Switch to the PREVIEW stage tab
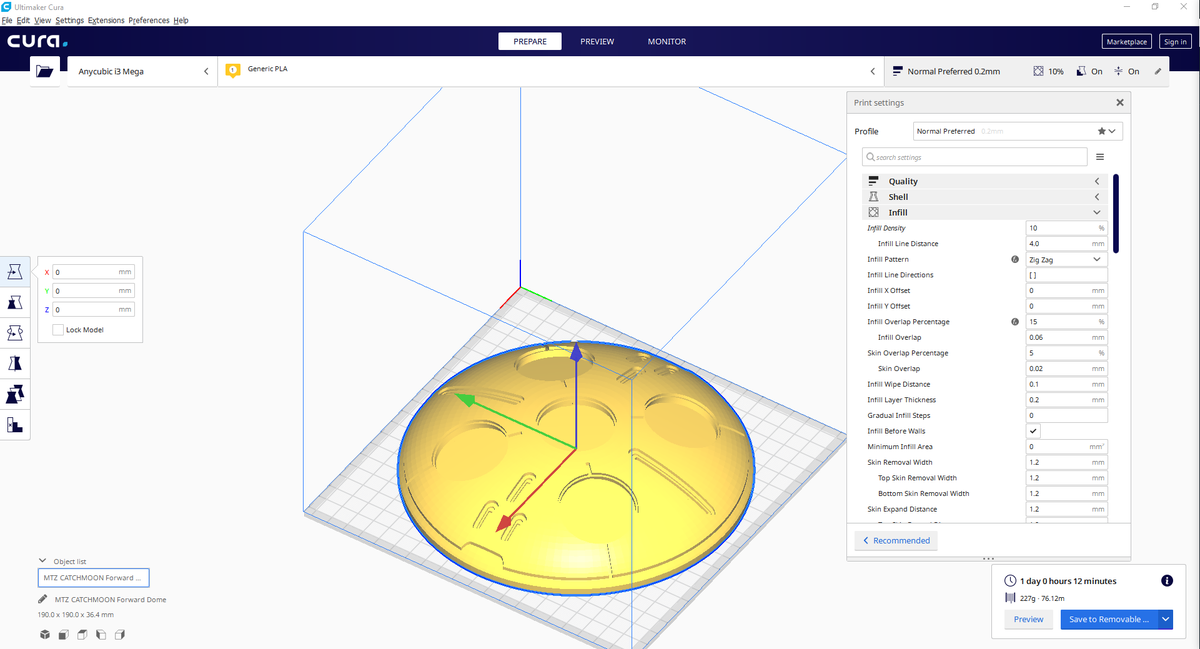The width and height of the screenshot is (1200, 649). (x=597, y=42)
